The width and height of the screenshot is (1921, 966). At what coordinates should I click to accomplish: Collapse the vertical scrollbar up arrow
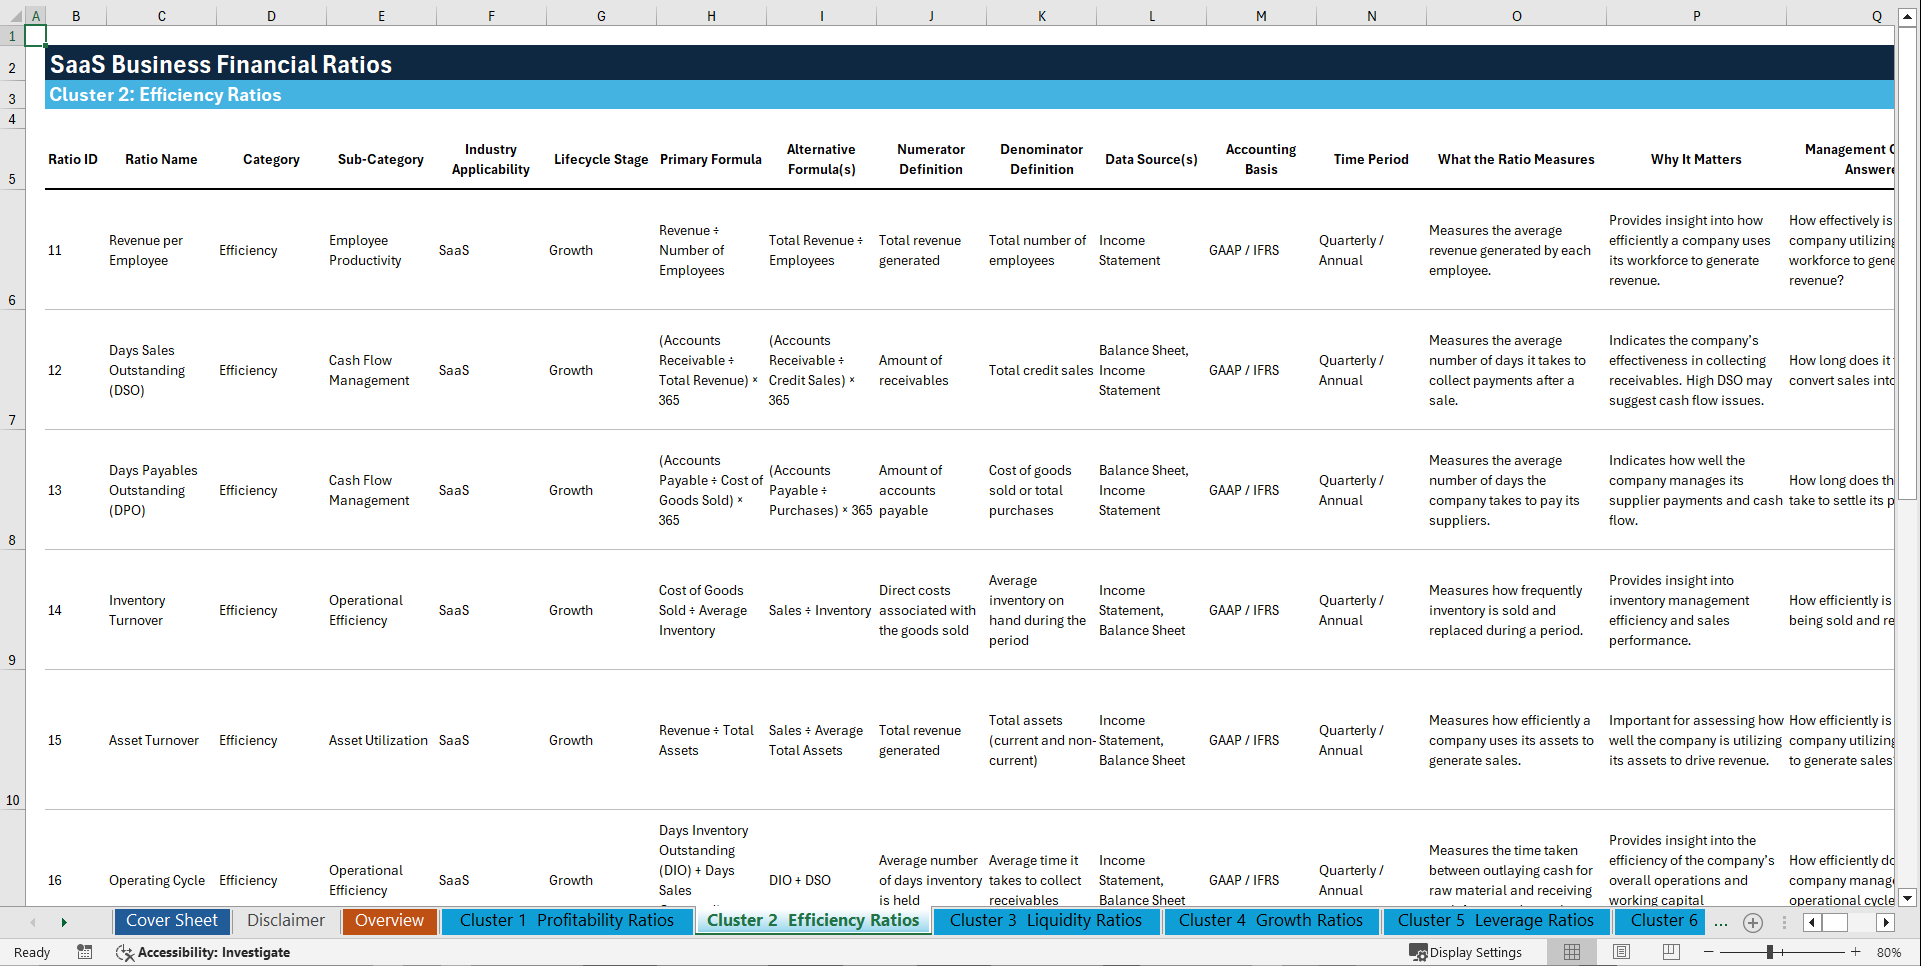click(x=1908, y=15)
